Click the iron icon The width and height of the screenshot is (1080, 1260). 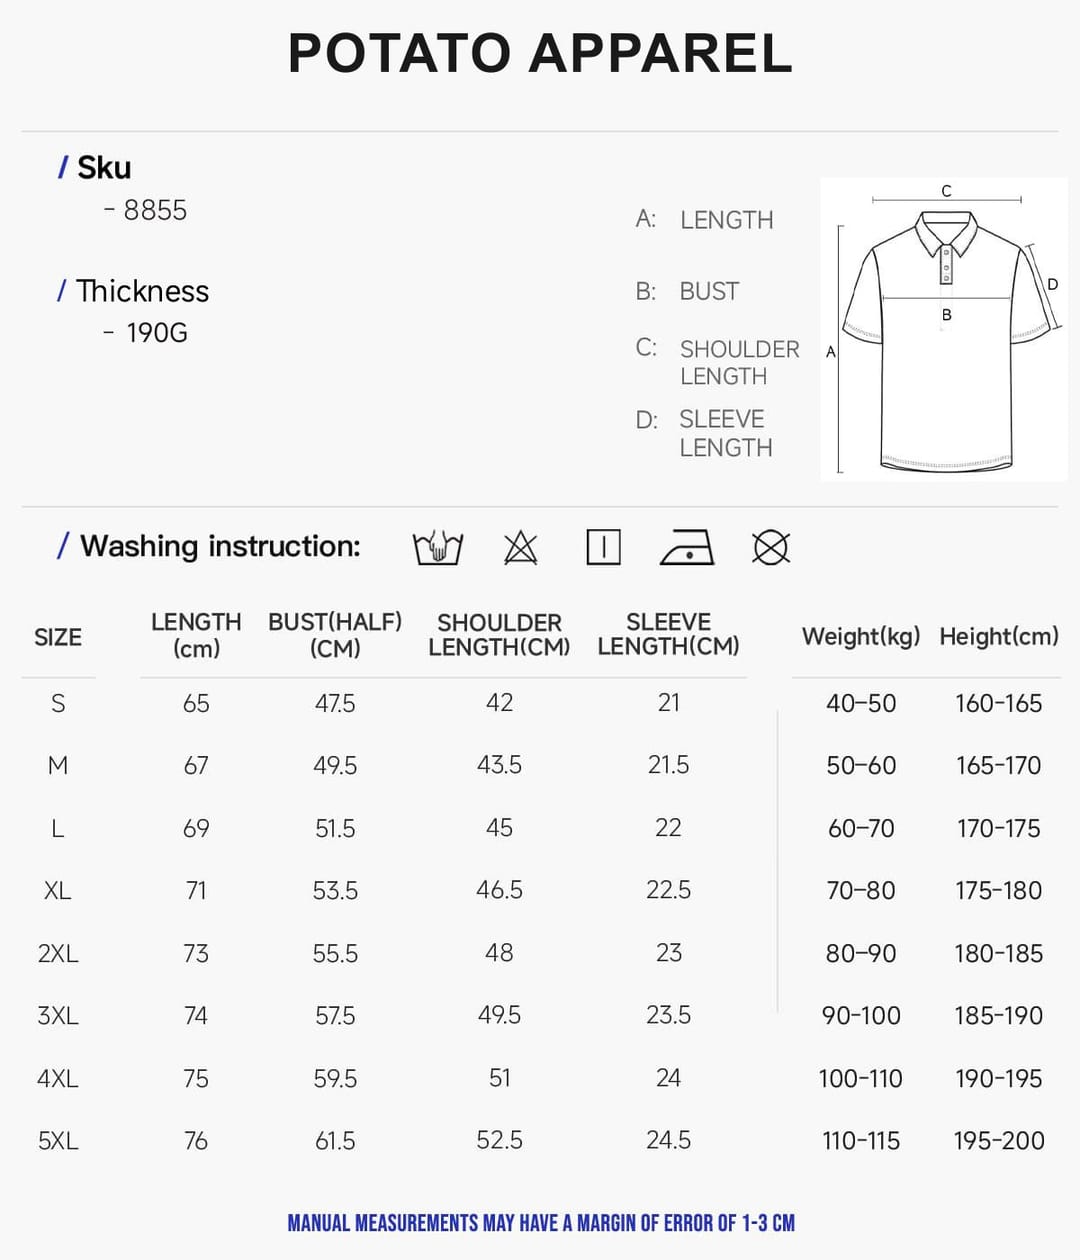687,547
